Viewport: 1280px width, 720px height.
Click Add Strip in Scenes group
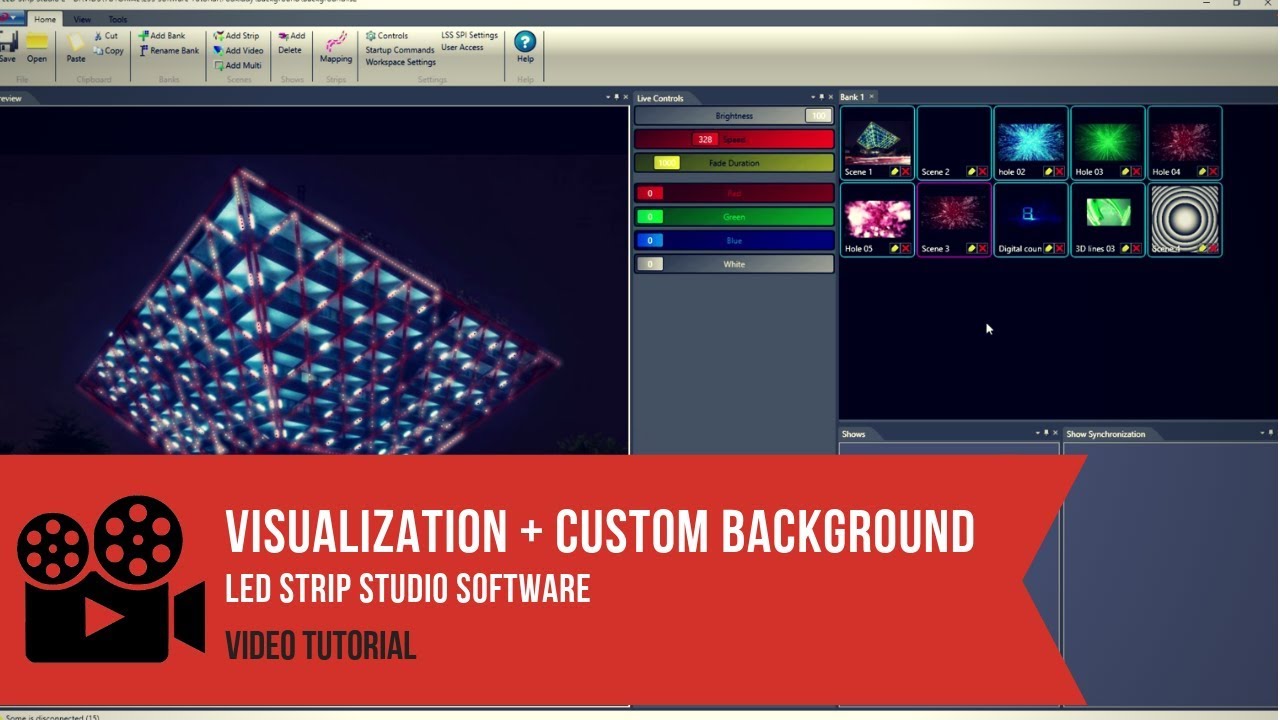(x=236, y=36)
